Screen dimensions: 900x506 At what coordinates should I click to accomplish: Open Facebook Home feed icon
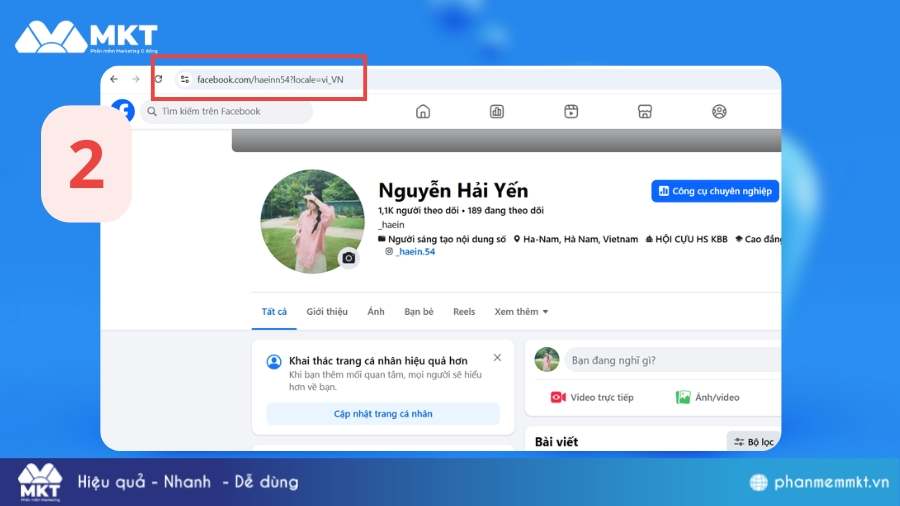[x=423, y=111]
